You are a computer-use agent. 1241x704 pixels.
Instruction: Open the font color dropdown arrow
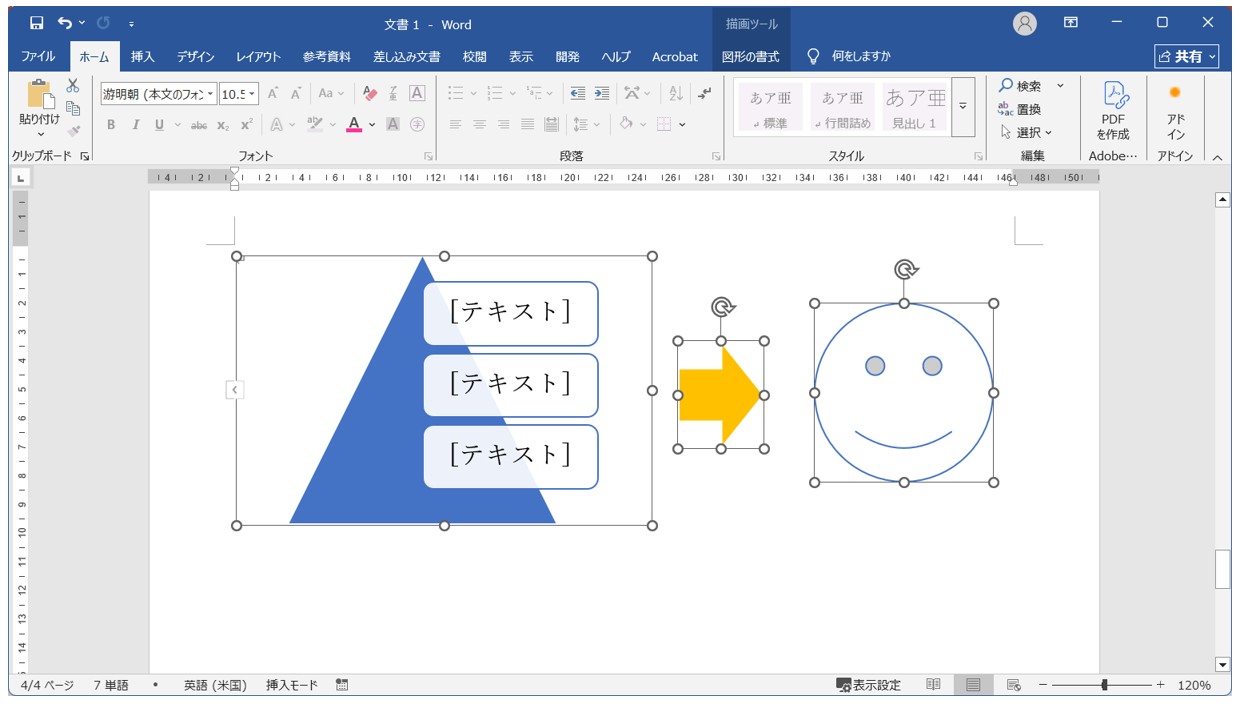point(372,125)
